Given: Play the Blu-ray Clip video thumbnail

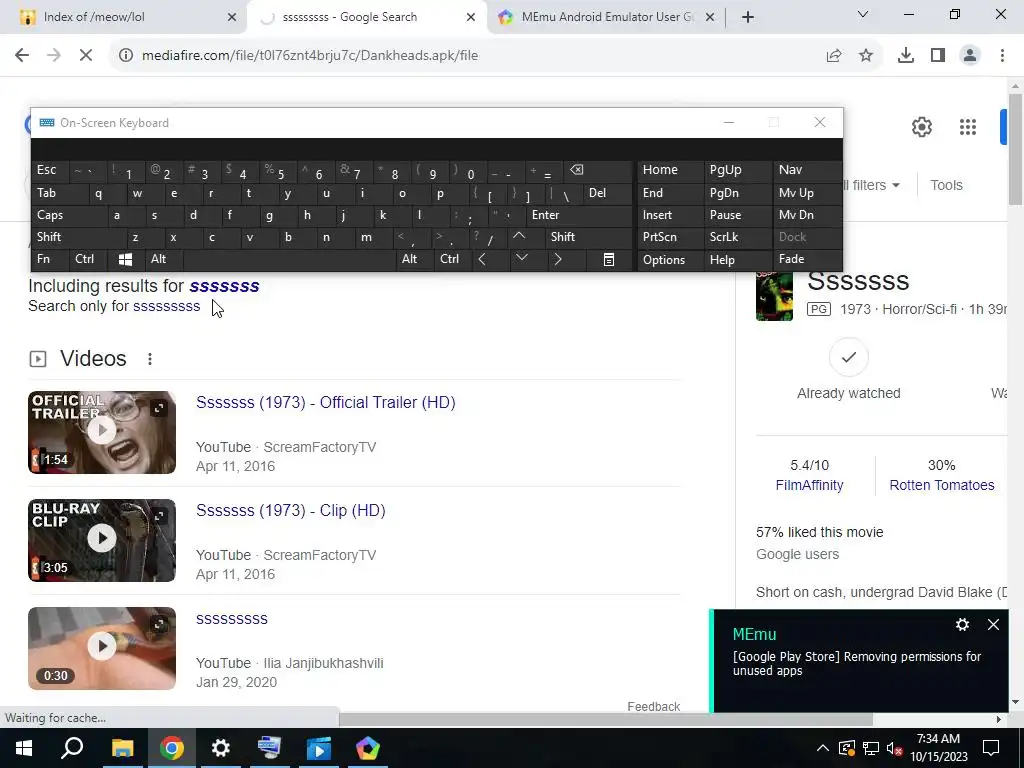Looking at the screenshot, I should [102, 540].
